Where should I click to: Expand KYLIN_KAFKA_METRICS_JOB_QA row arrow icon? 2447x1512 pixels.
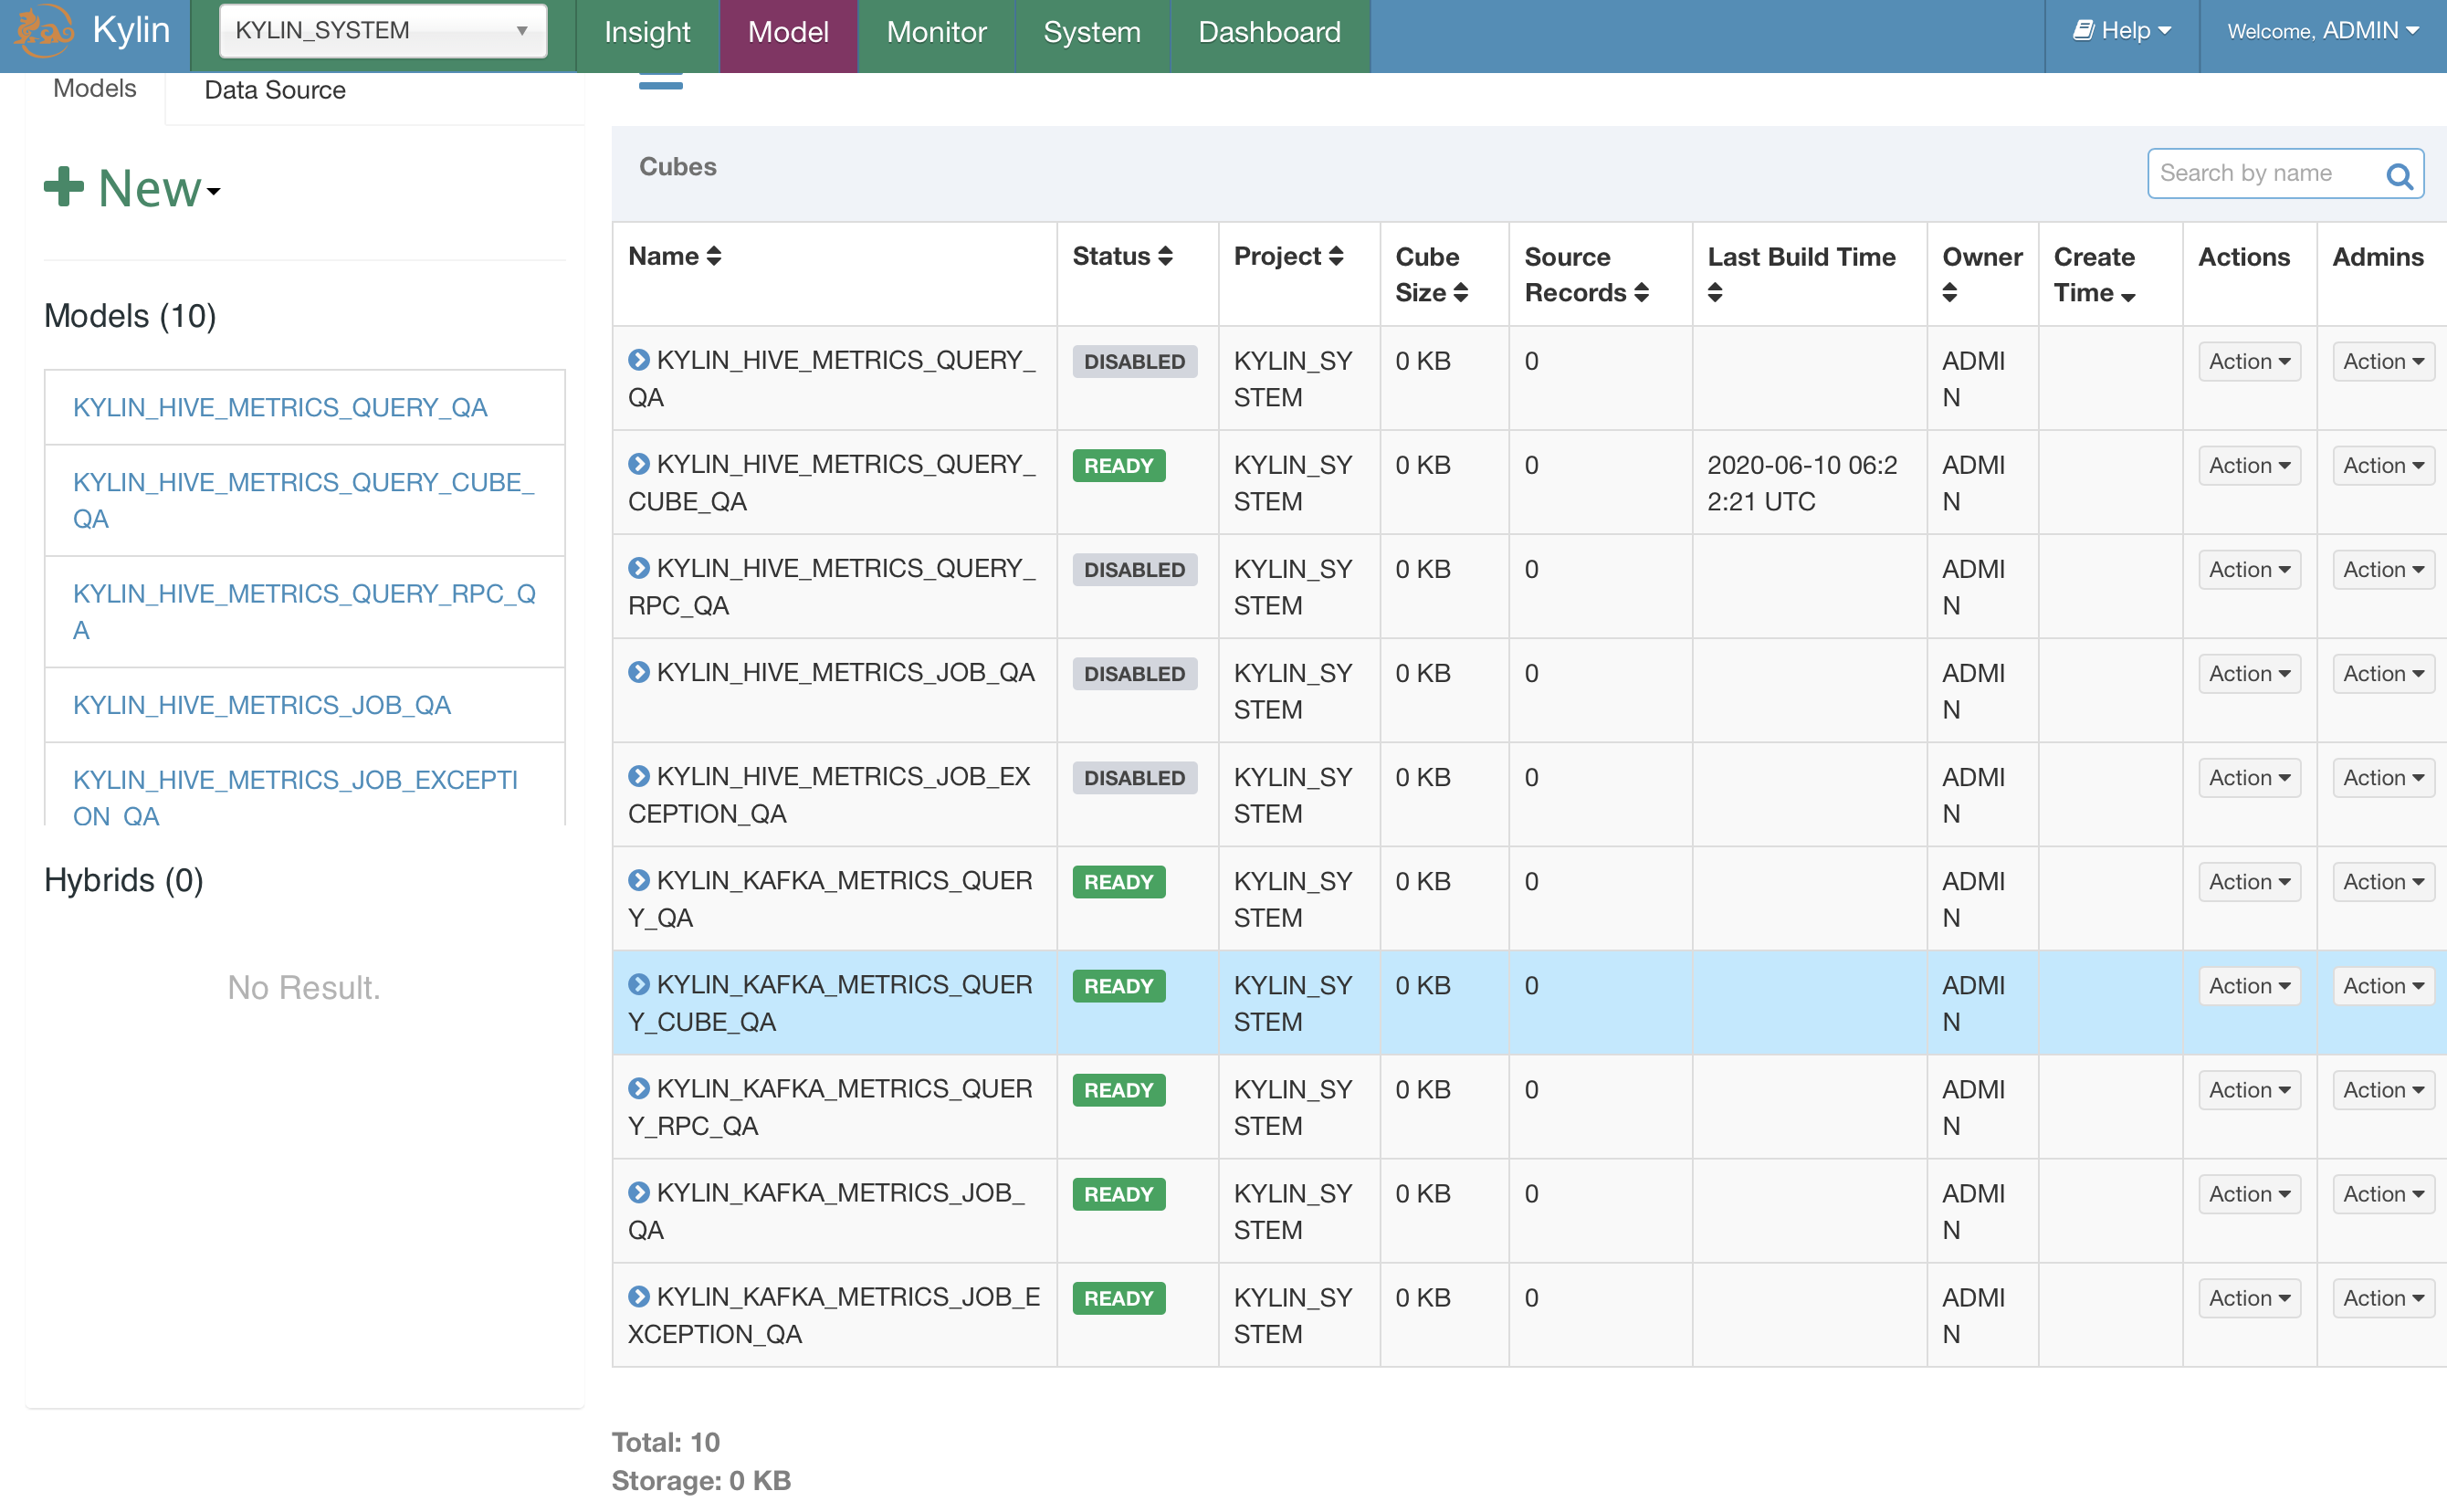pos(639,1192)
